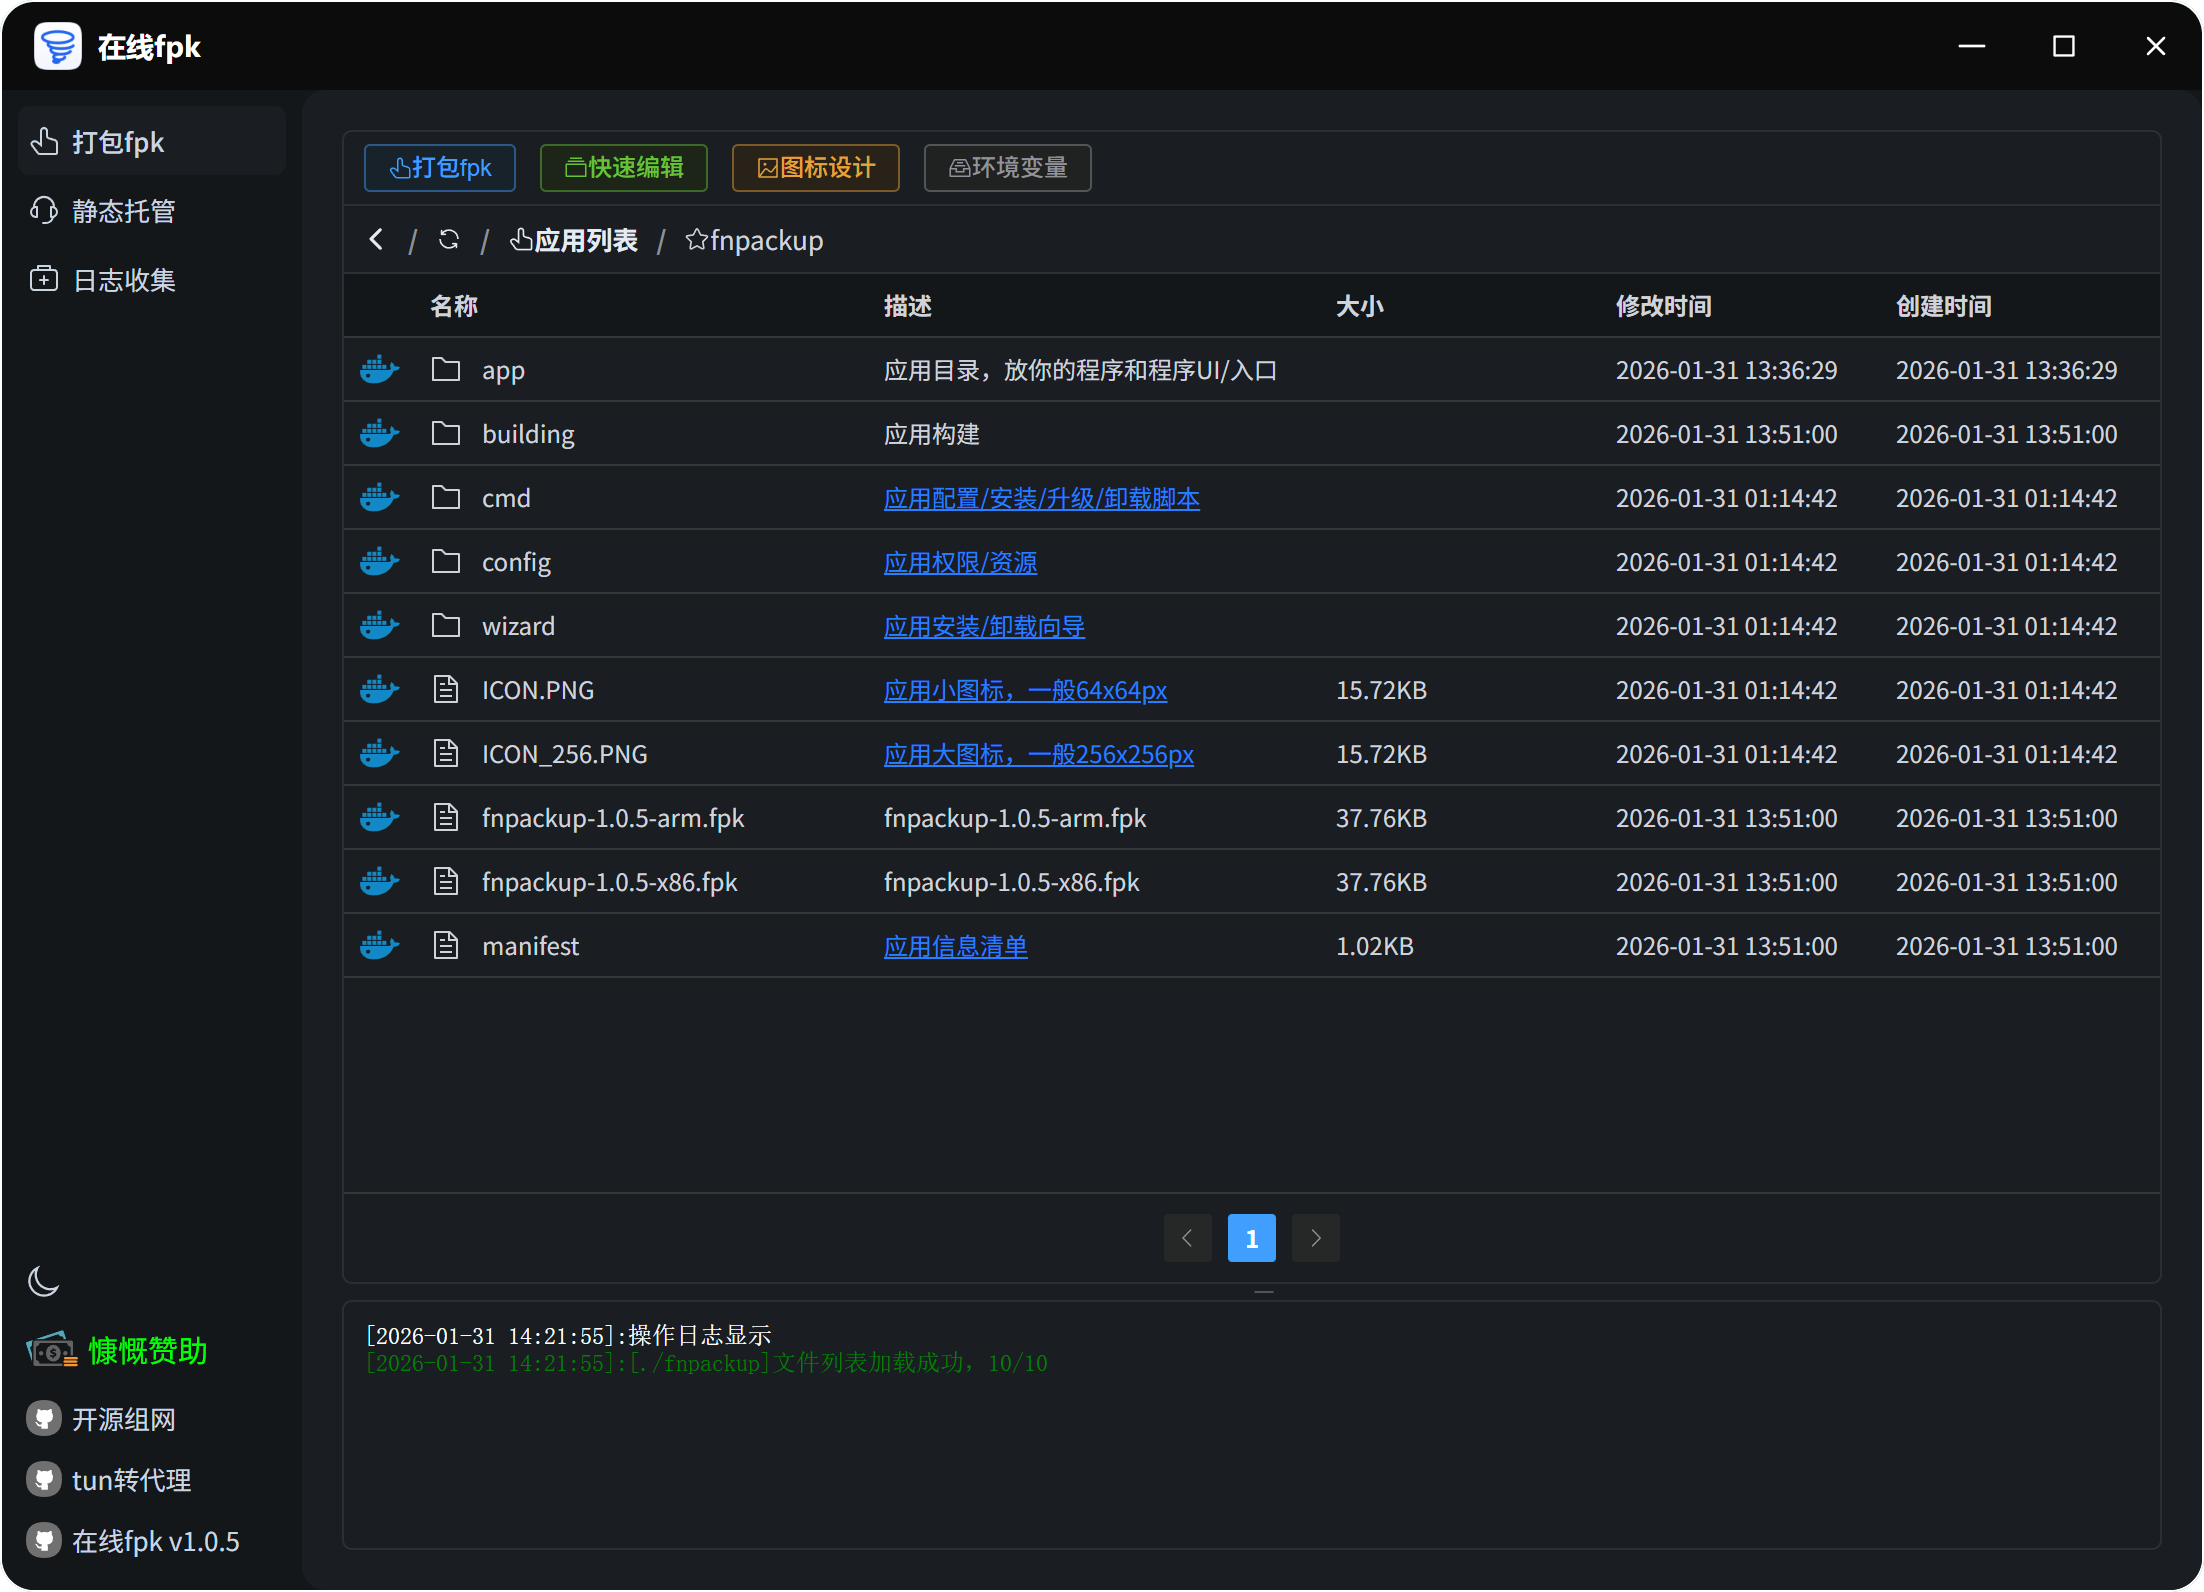This screenshot has width=2204, height=1592.
Task: Open the 图标设计 tab
Action: click(x=816, y=168)
